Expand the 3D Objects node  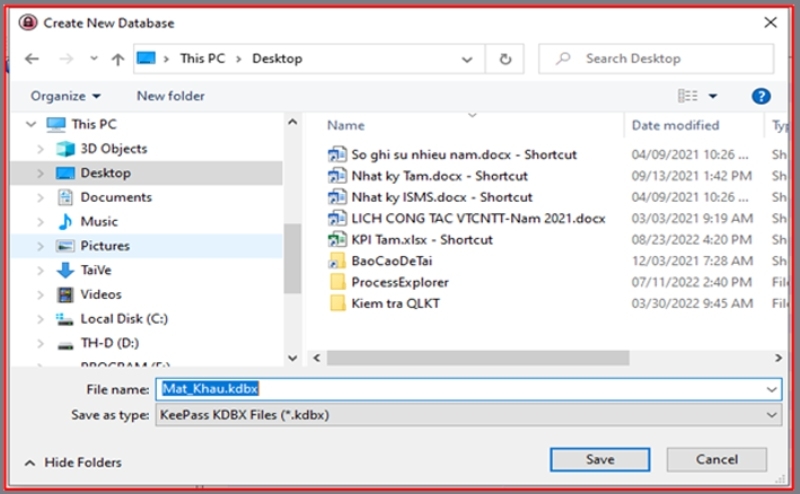[x=40, y=149]
